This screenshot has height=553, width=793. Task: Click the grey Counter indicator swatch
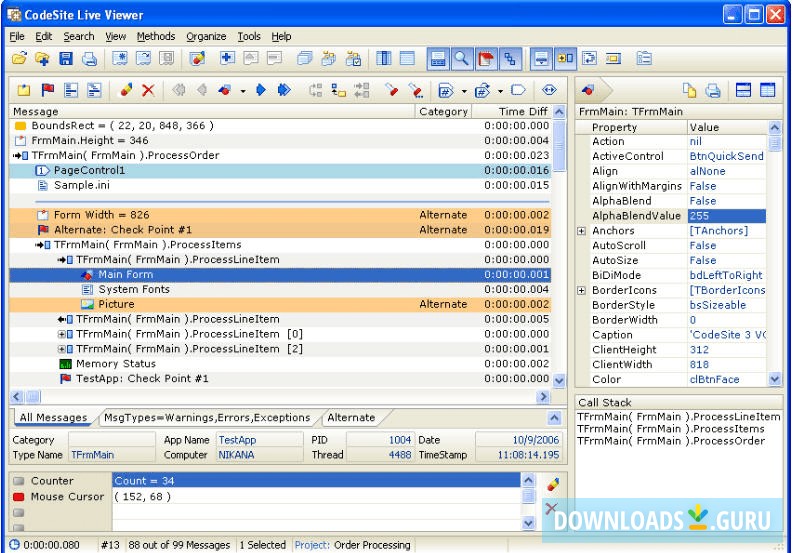pos(19,481)
